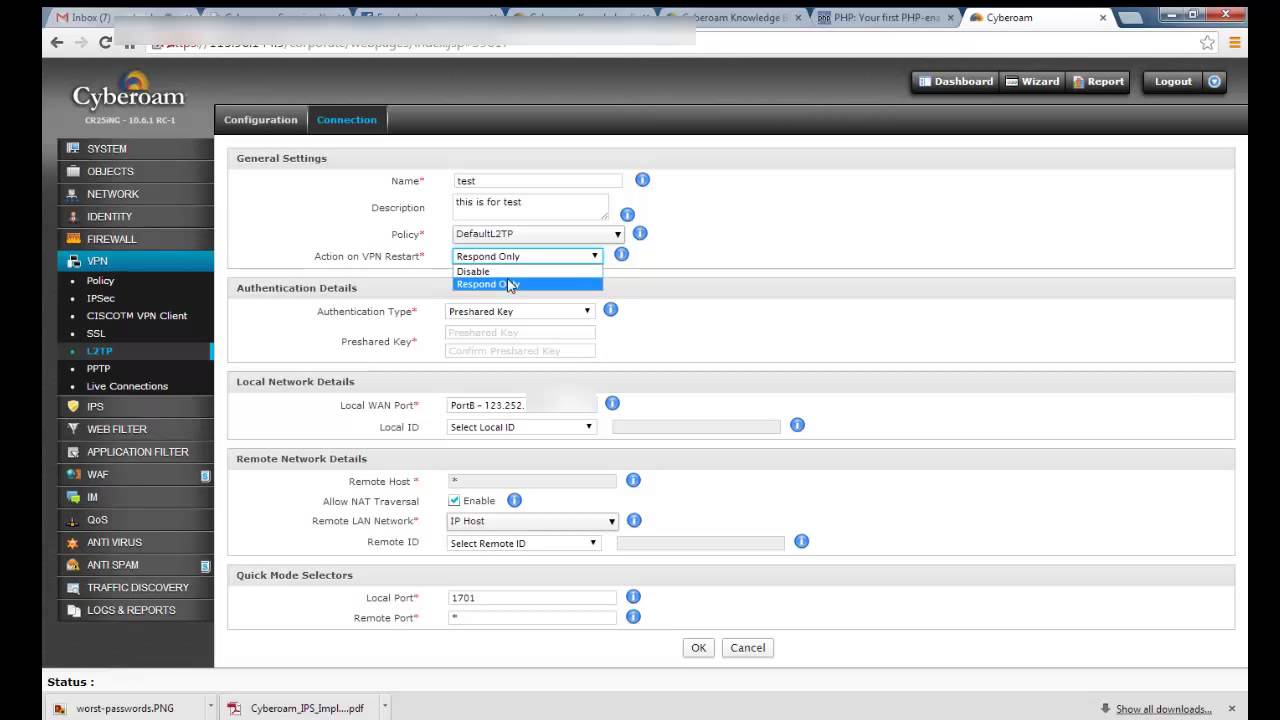
Task: Open Live Connections under VPN
Action: coord(127,386)
